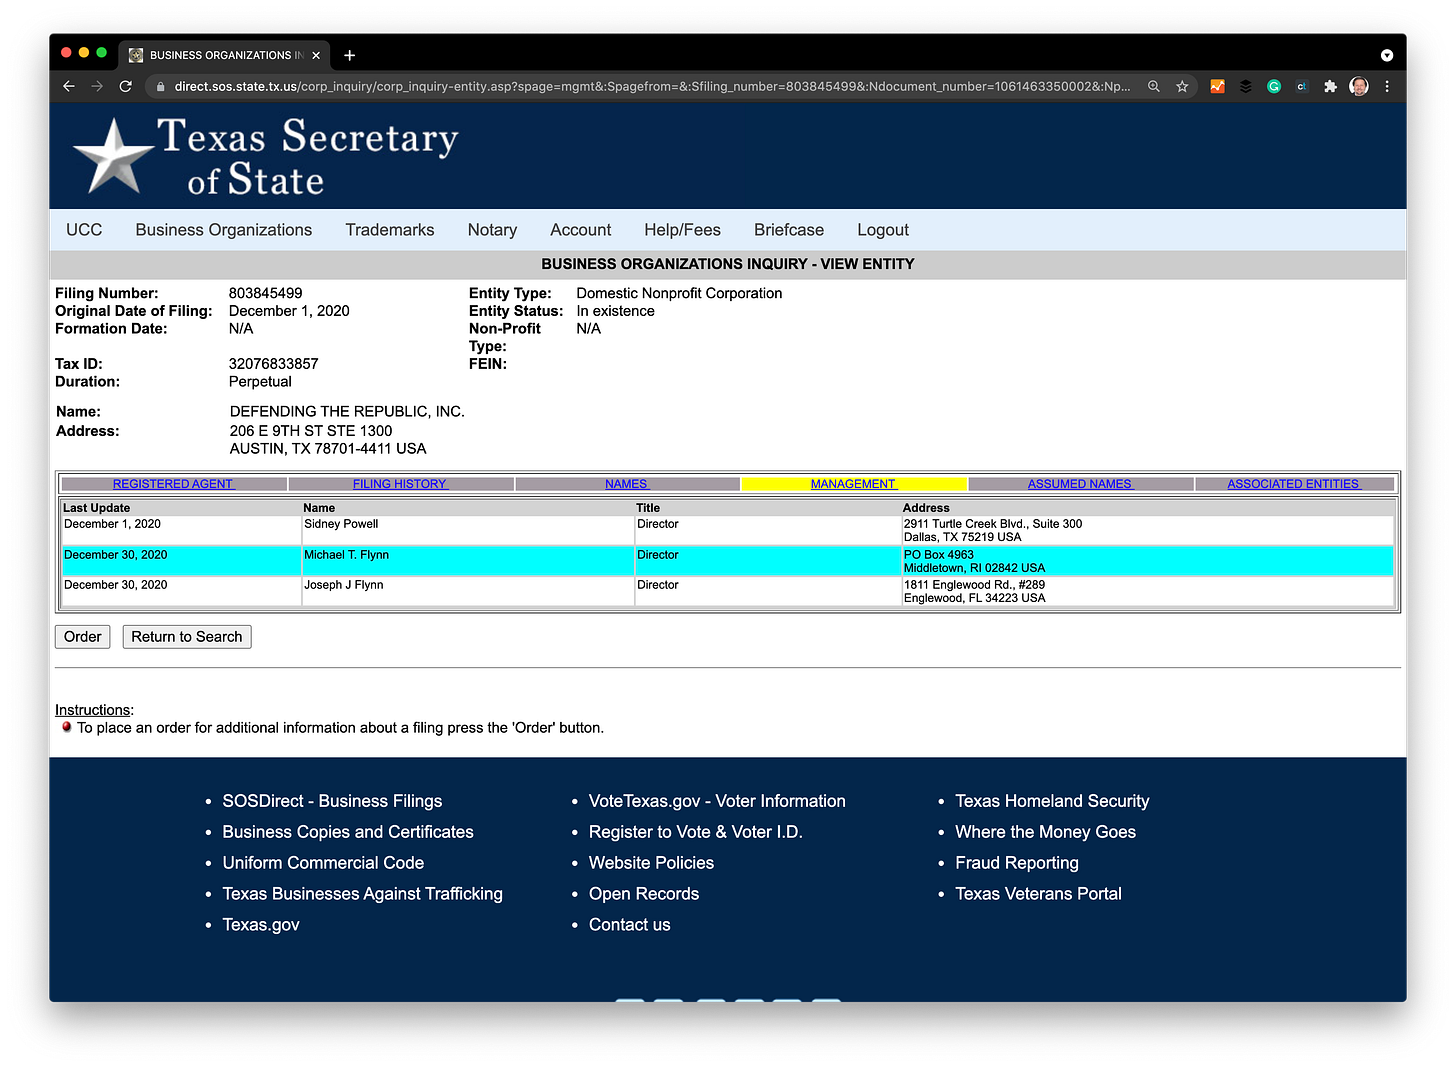Open Register to Vote & Voter I.D. link
This screenshot has height=1067, width=1456.
click(x=696, y=832)
